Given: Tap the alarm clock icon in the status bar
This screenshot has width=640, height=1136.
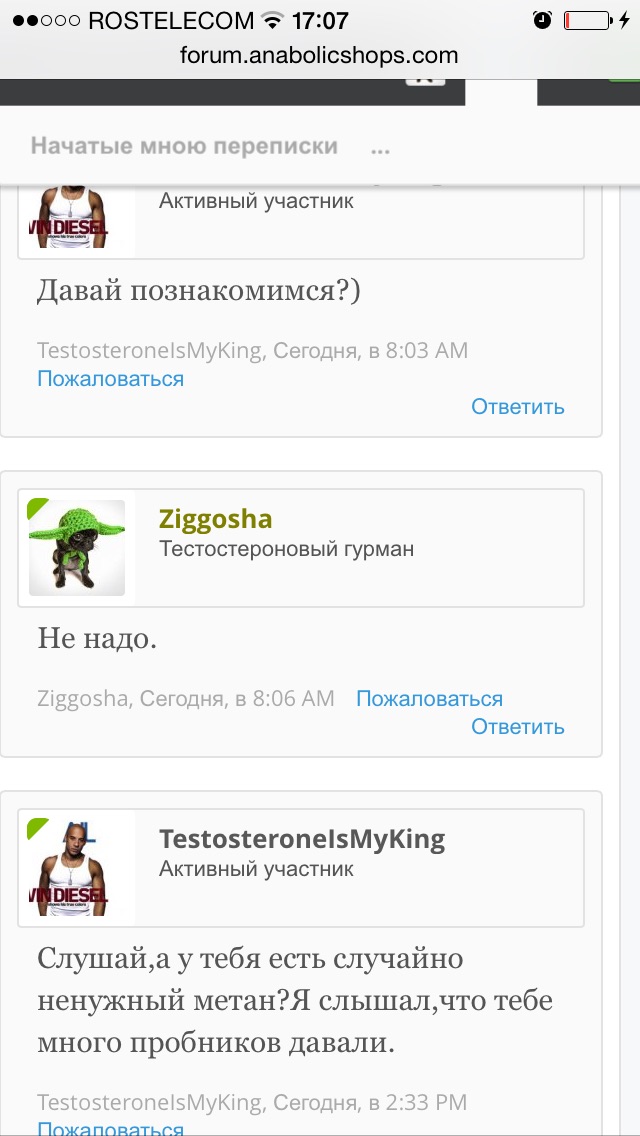Looking at the screenshot, I should (x=541, y=17).
